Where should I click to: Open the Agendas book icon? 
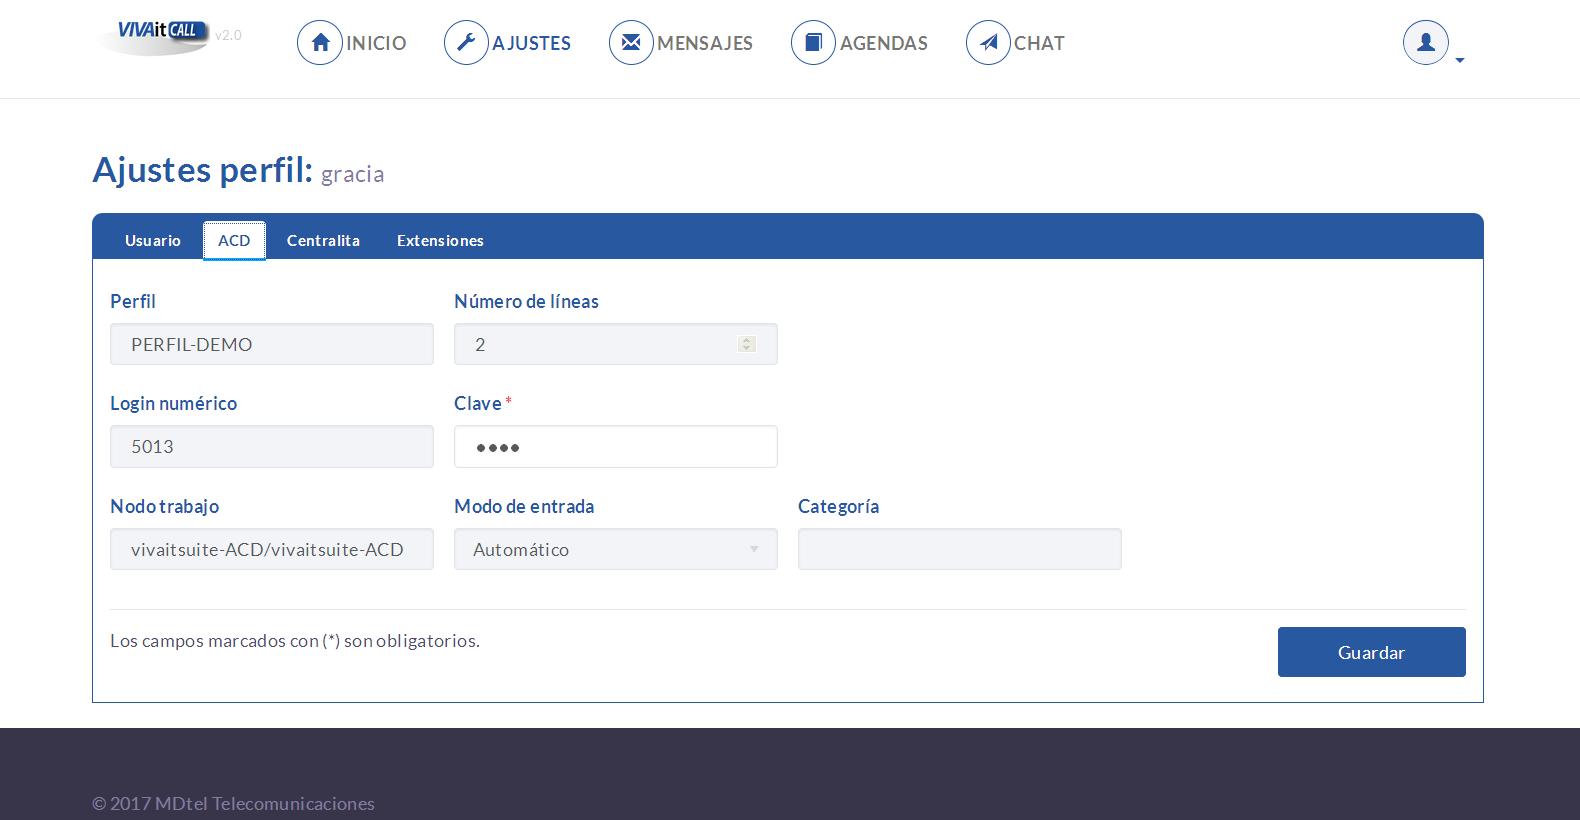click(813, 43)
